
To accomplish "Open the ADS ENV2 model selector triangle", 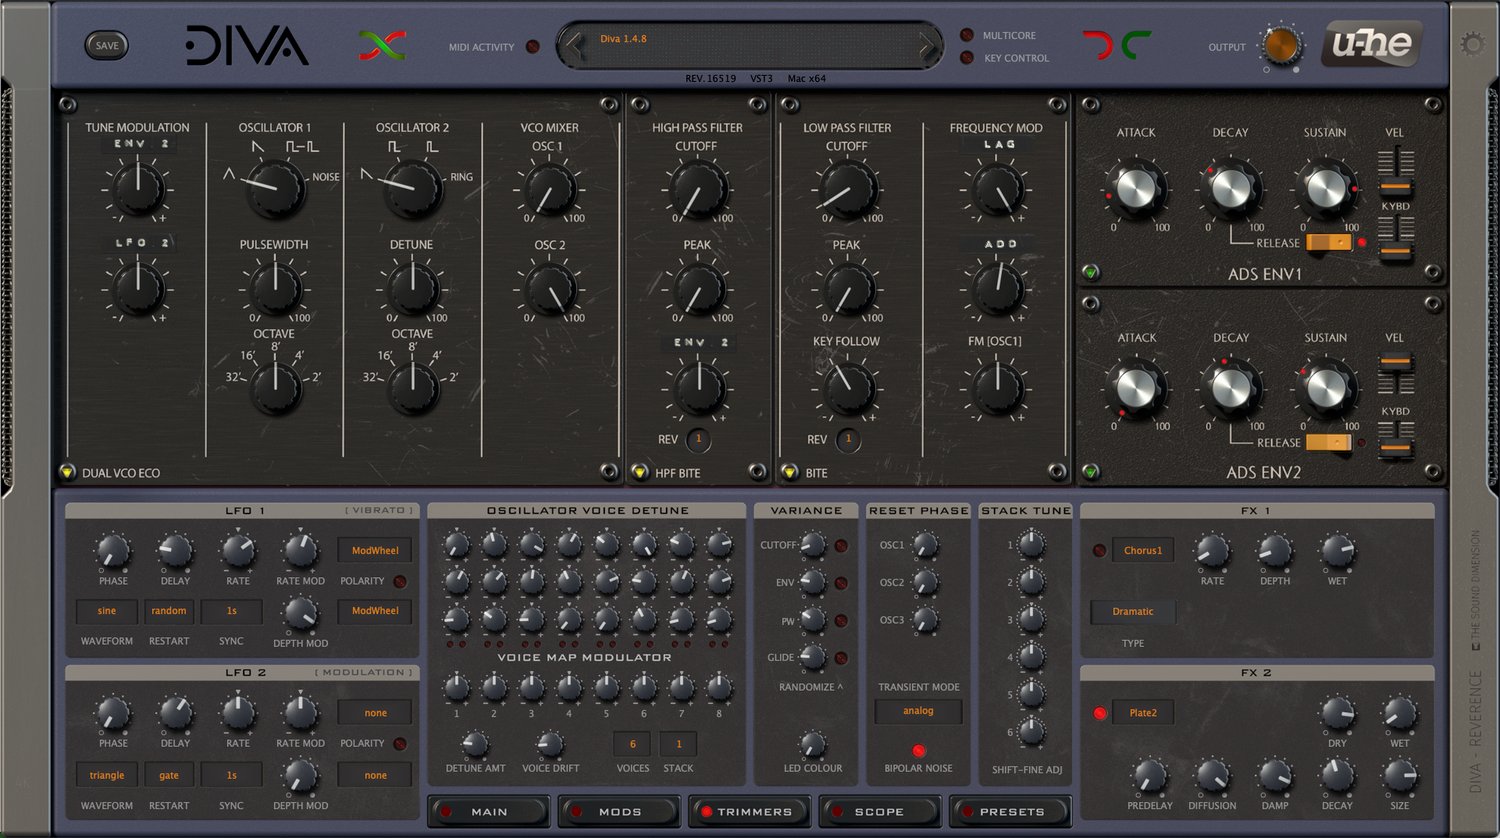I will (x=1091, y=471).
